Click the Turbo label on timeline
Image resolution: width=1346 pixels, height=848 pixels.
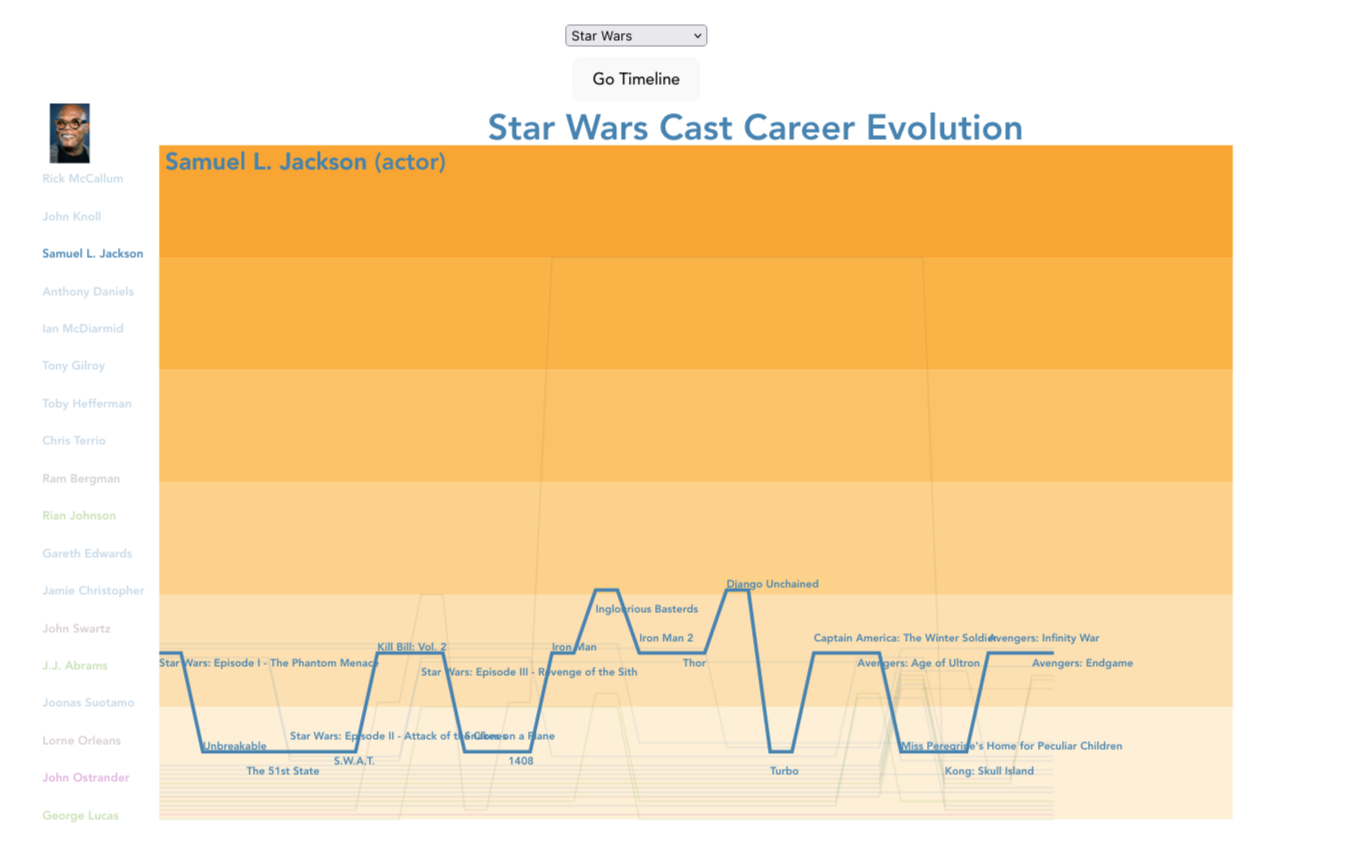[x=784, y=771]
